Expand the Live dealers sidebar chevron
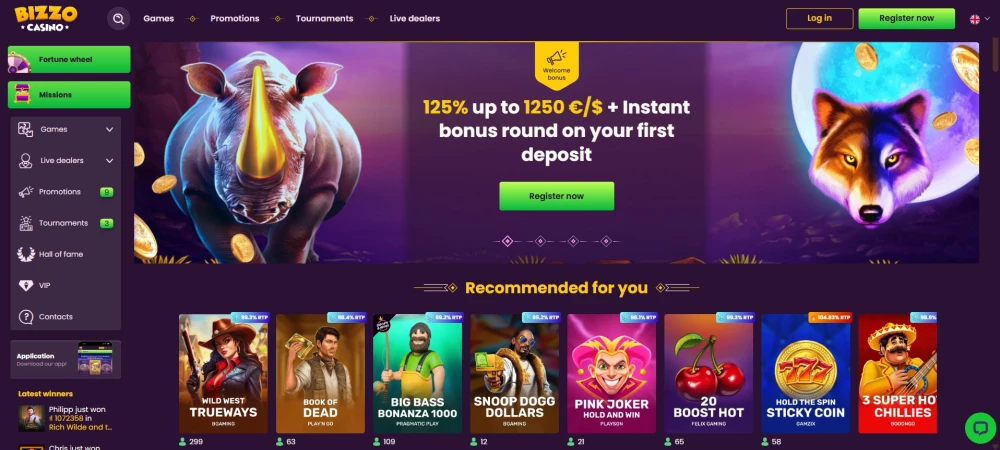 tap(109, 161)
